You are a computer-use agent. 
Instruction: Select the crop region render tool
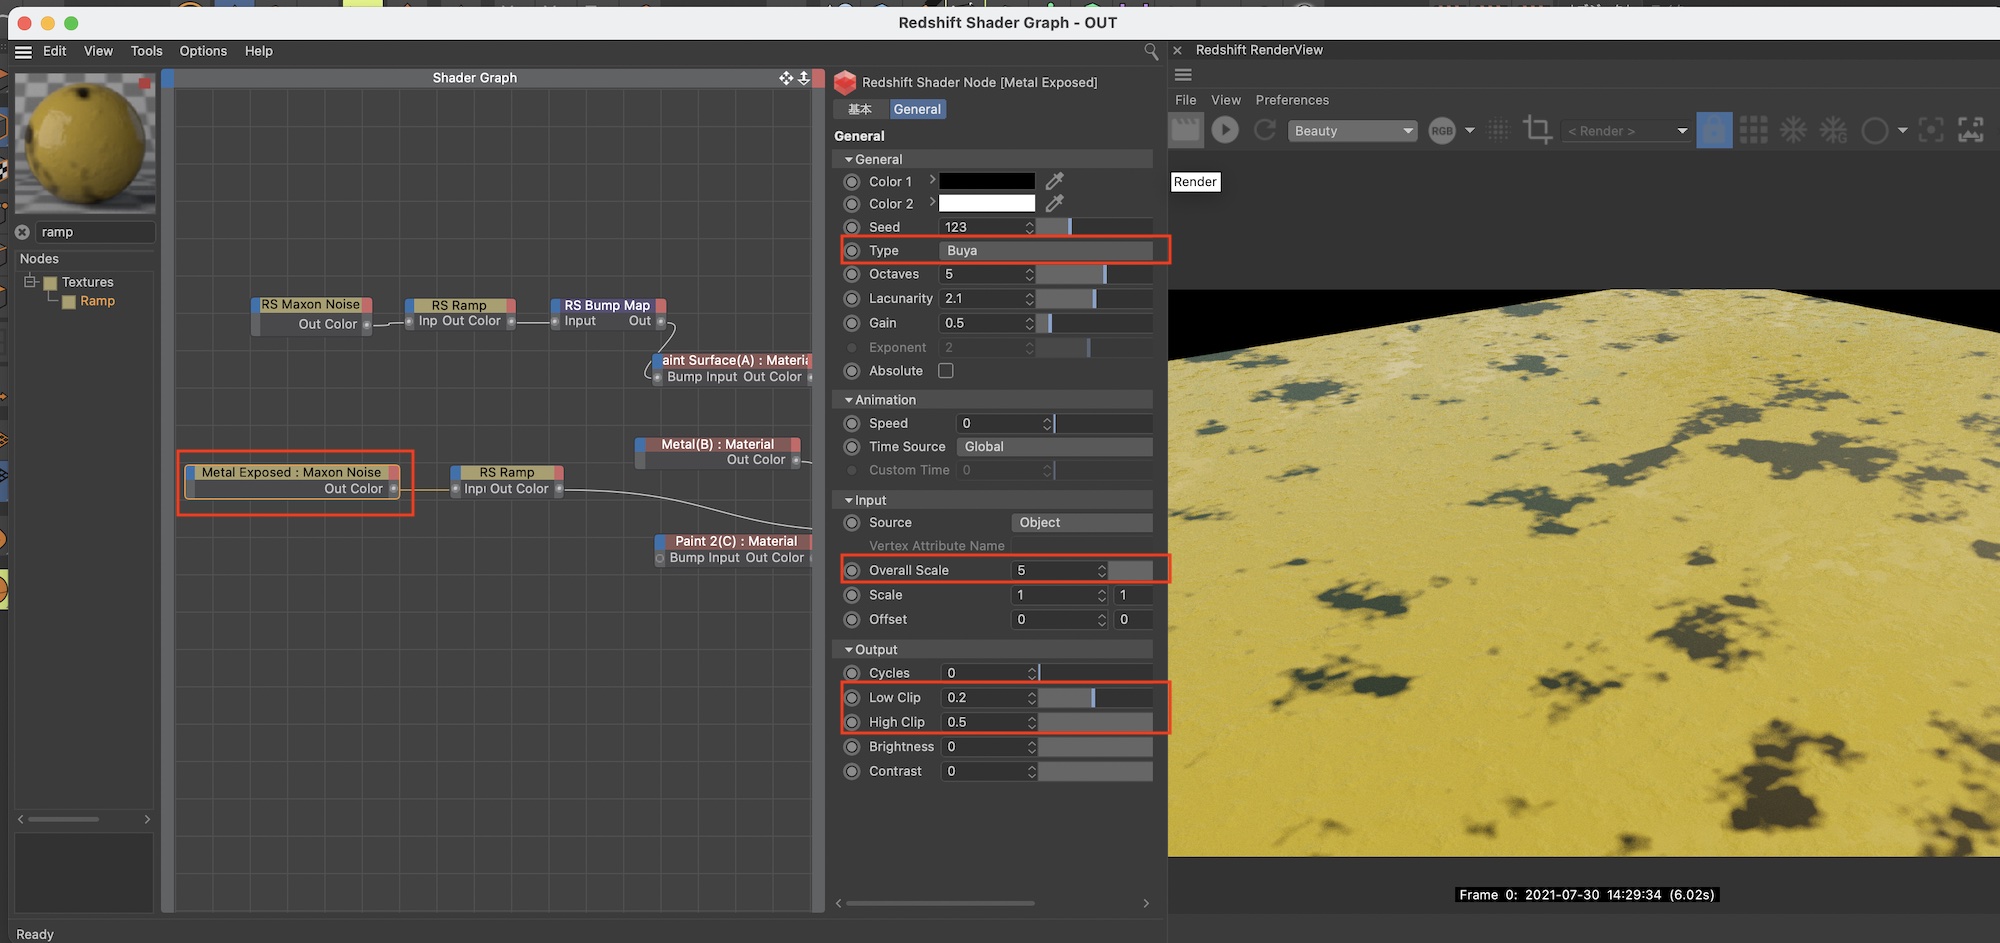pos(1537,130)
